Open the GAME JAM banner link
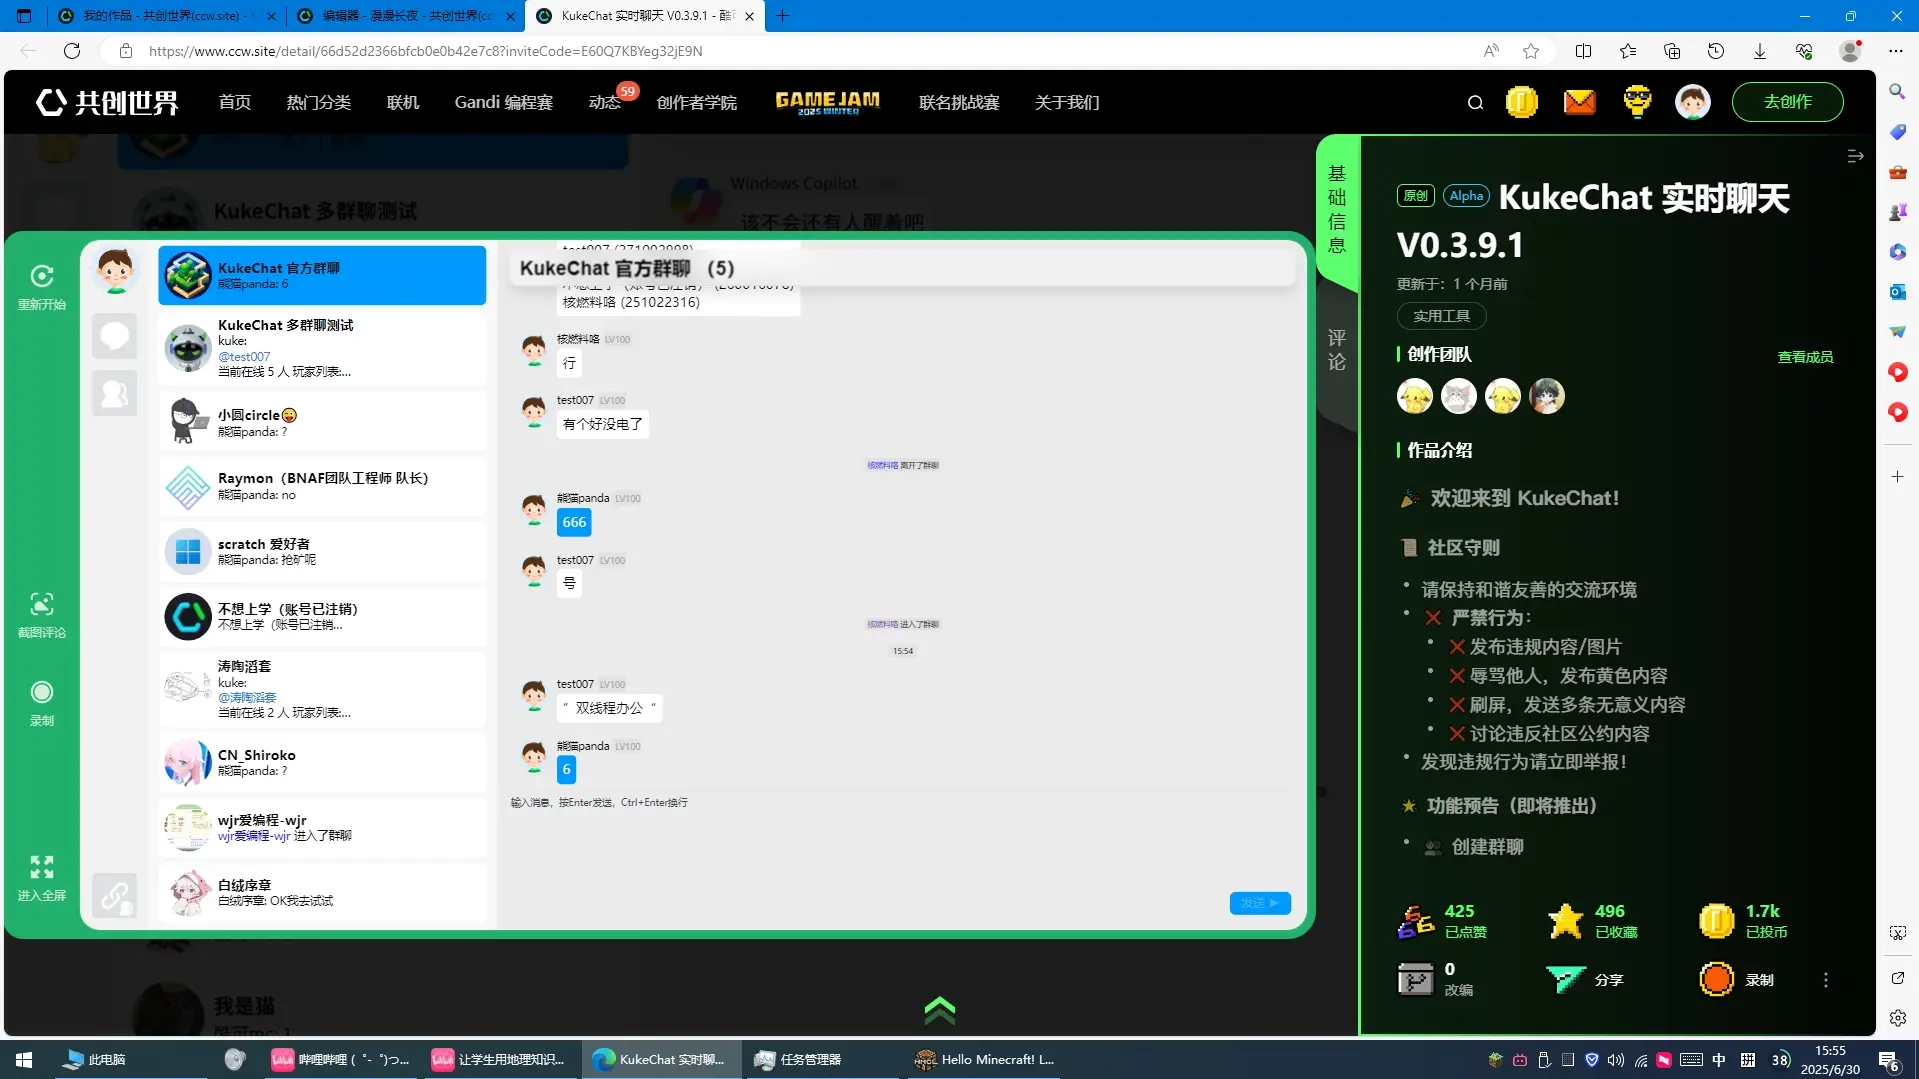This screenshot has height=1079, width=1919. (828, 102)
